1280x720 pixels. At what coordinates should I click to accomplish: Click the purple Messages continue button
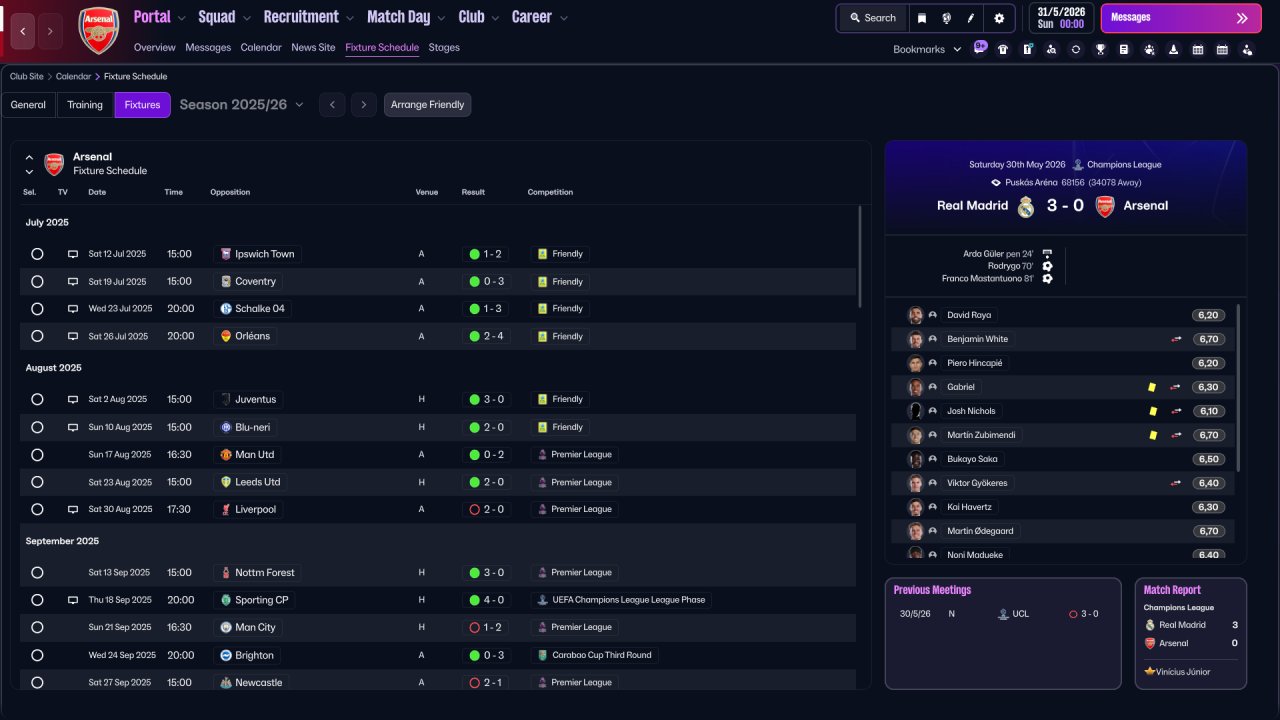[1180, 18]
